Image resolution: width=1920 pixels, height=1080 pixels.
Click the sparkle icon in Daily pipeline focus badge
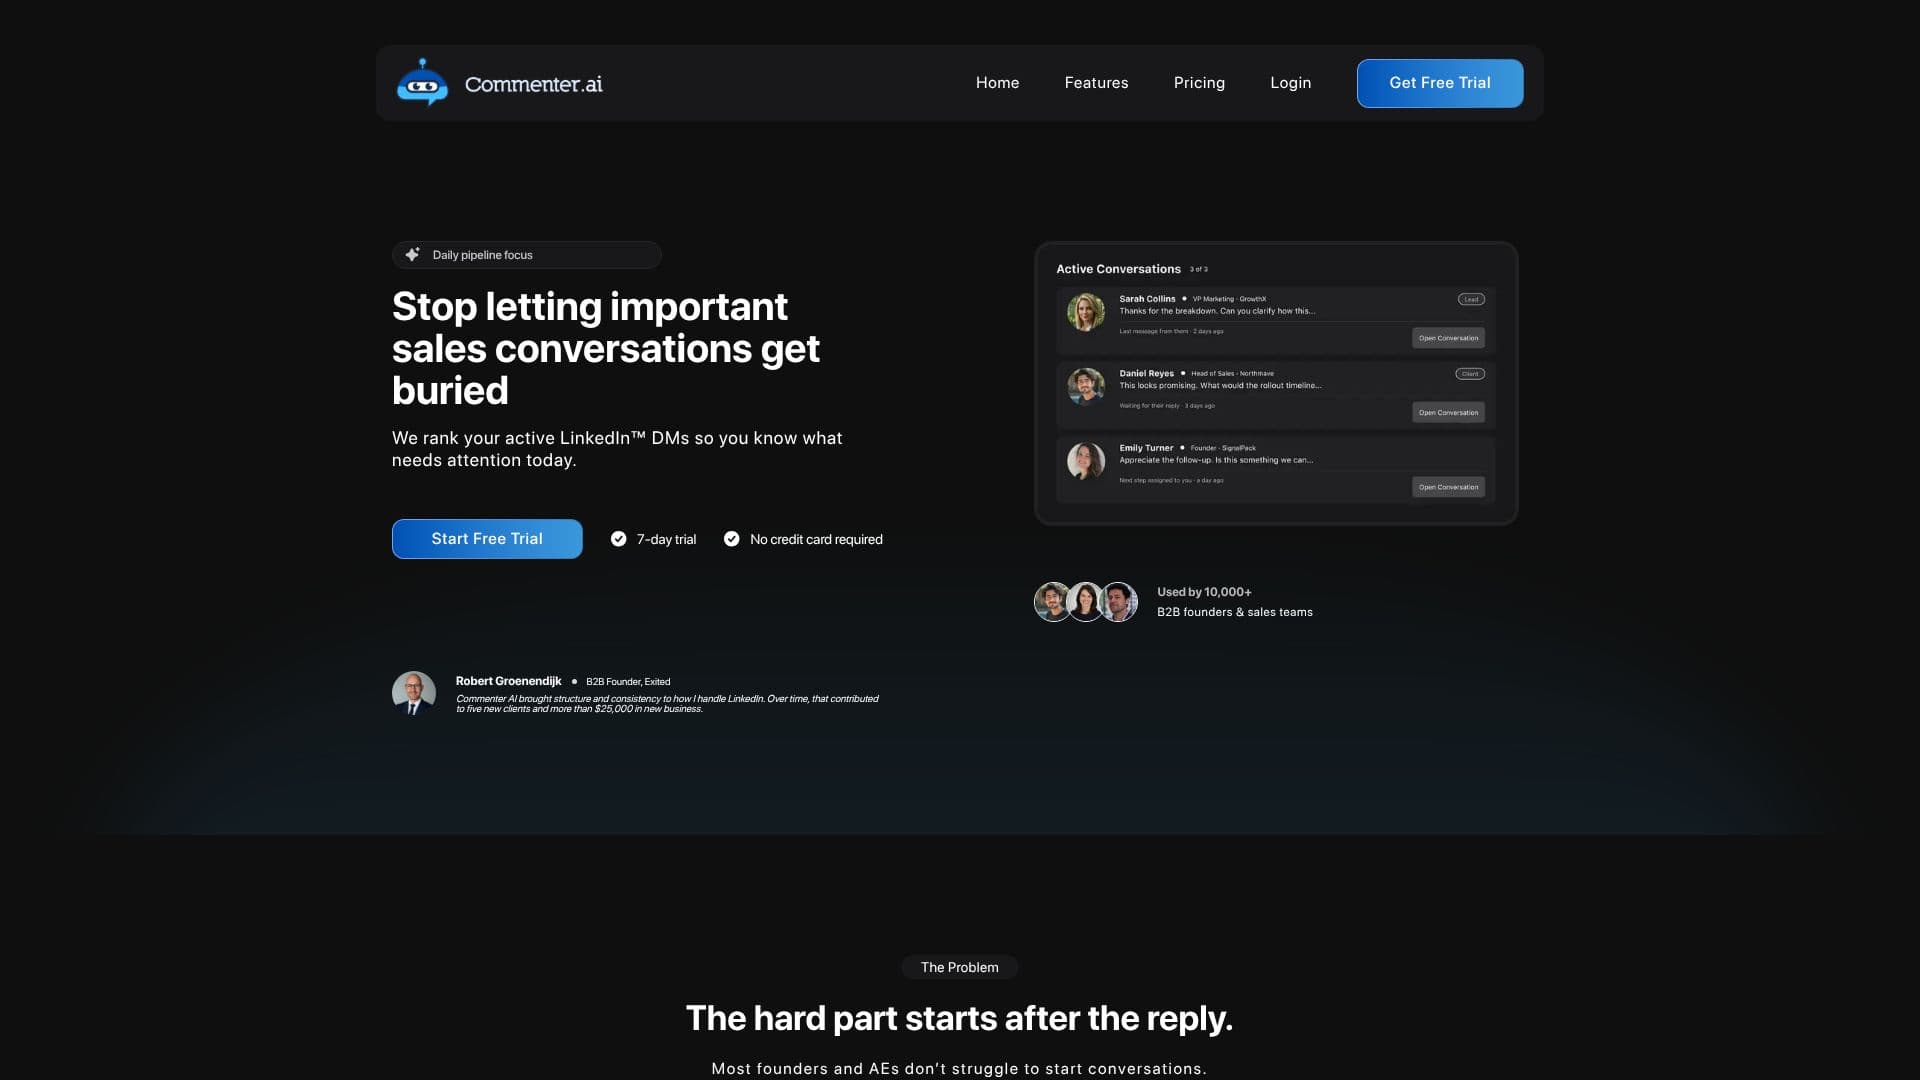tap(412, 254)
